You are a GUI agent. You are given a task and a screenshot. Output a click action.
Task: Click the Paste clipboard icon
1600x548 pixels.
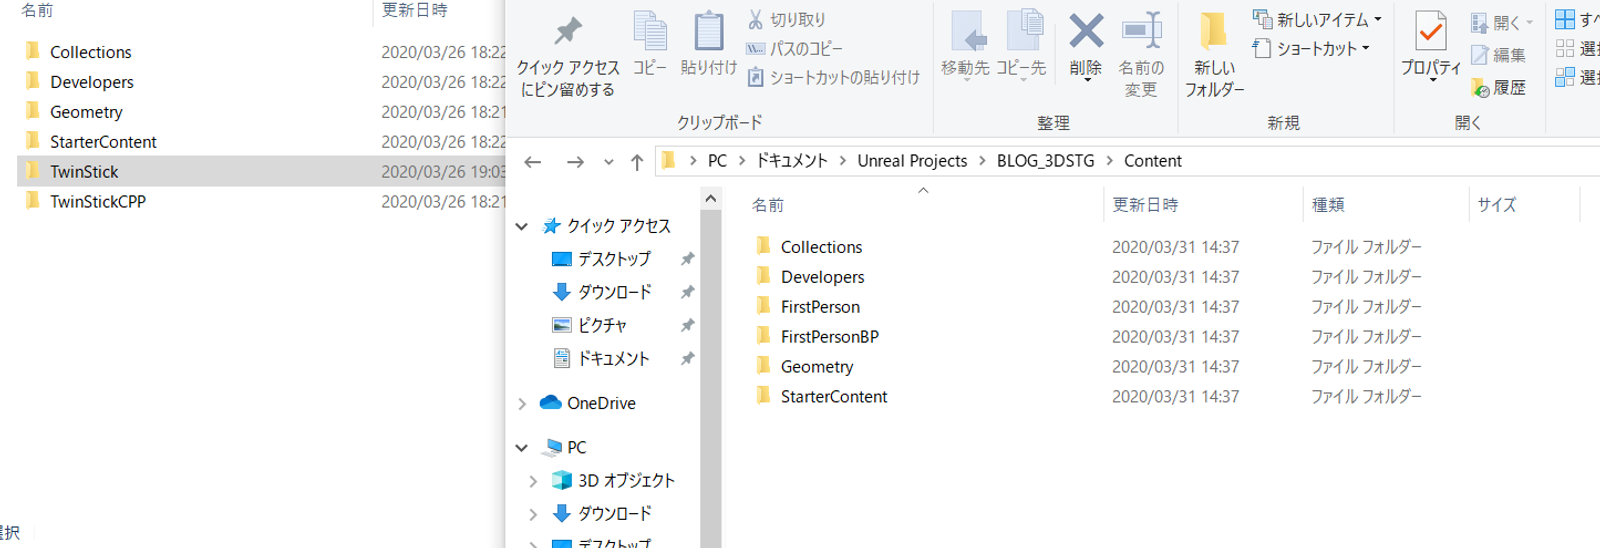point(709,31)
